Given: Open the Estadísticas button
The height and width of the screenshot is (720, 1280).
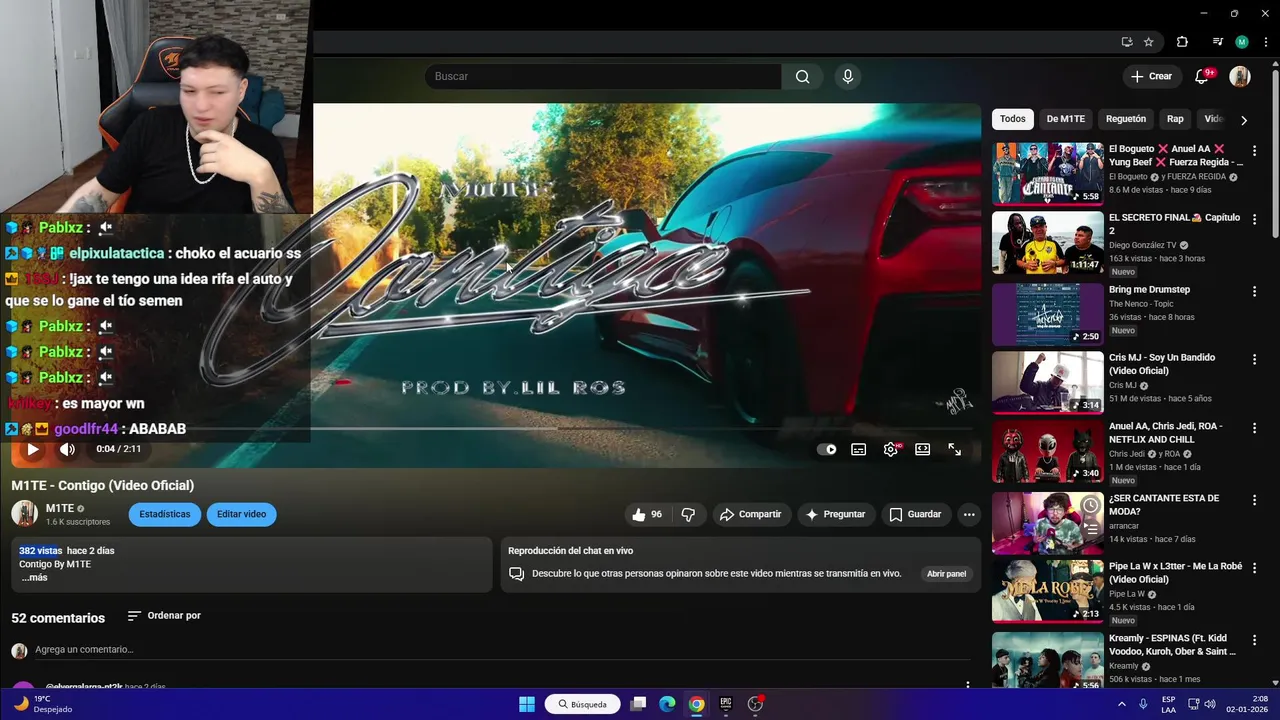Looking at the screenshot, I should 164,514.
